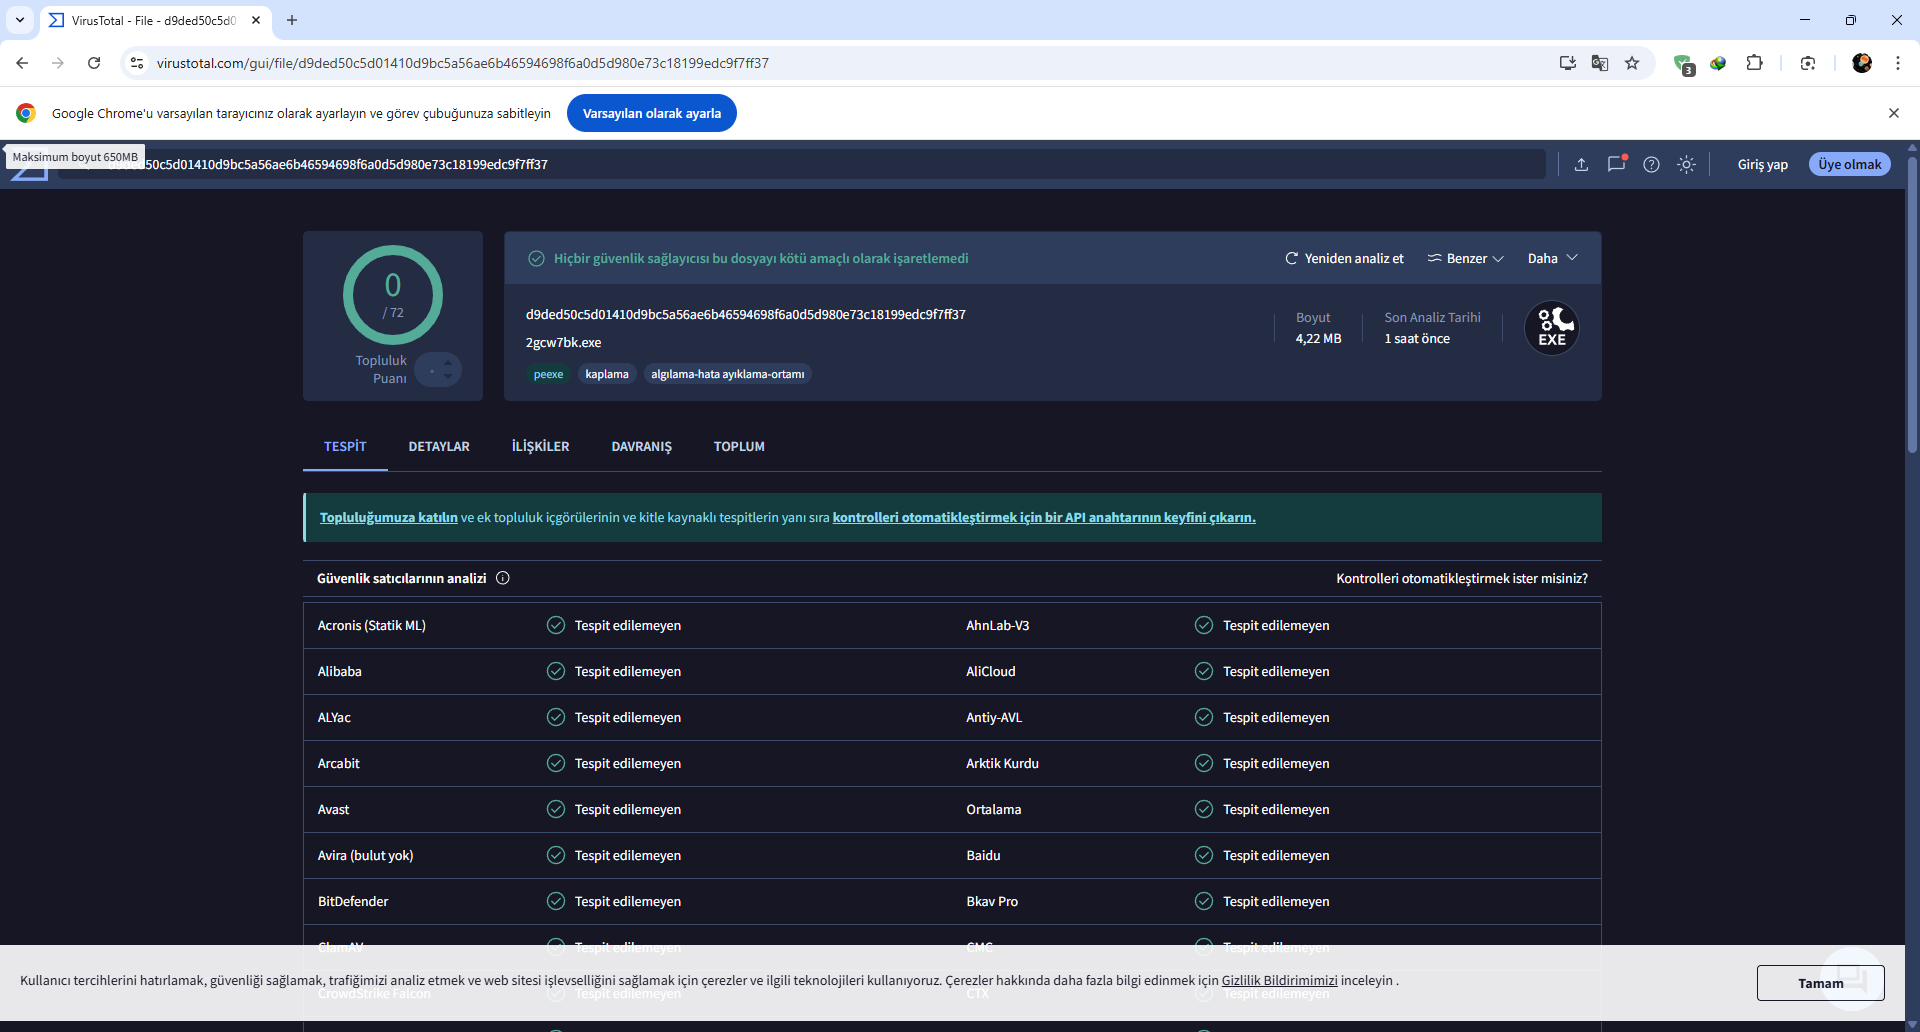
Task: Click the kaplama tag
Action: 607,374
